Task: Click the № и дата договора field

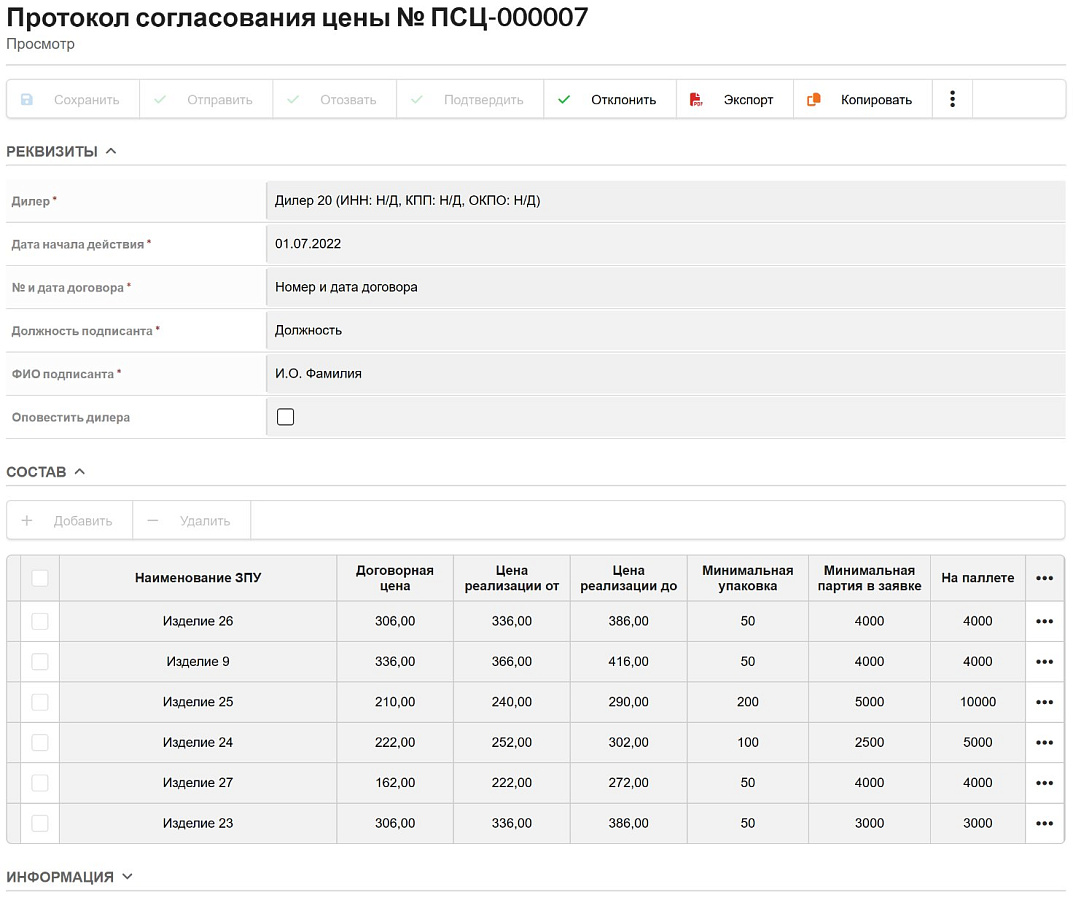Action: coord(665,287)
